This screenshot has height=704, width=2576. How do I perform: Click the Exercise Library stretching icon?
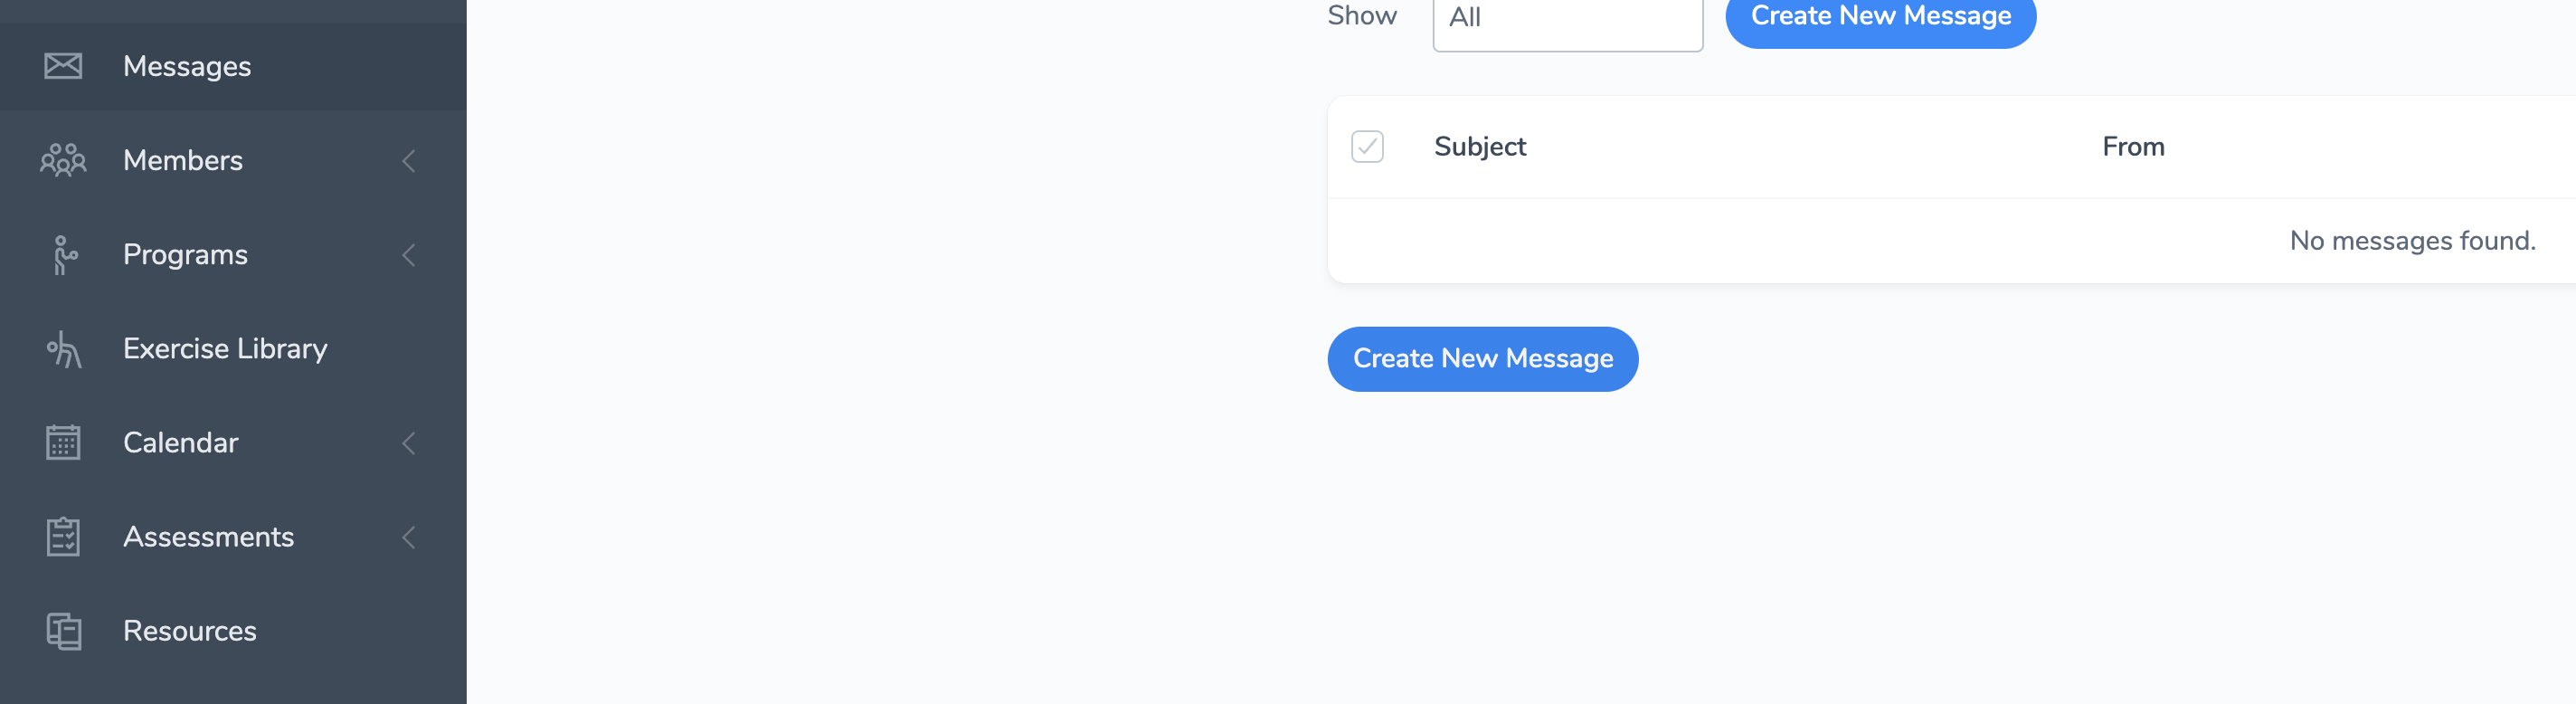coord(64,349)
